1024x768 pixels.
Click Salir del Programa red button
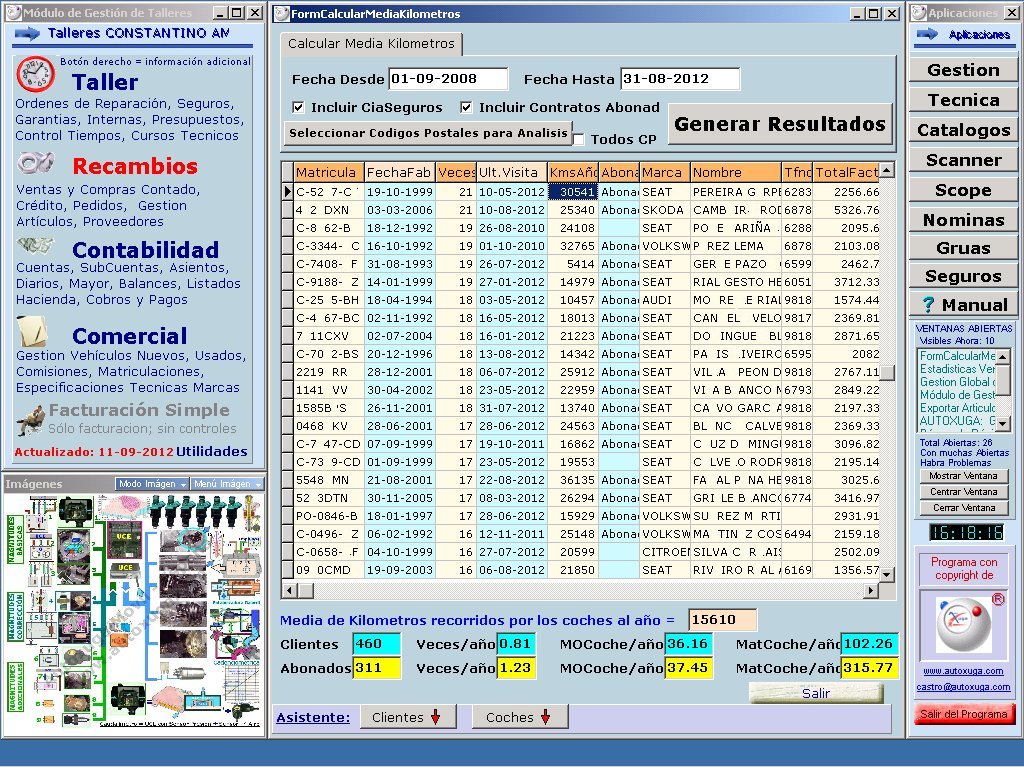pyautogui.click(x=964, y=714)
